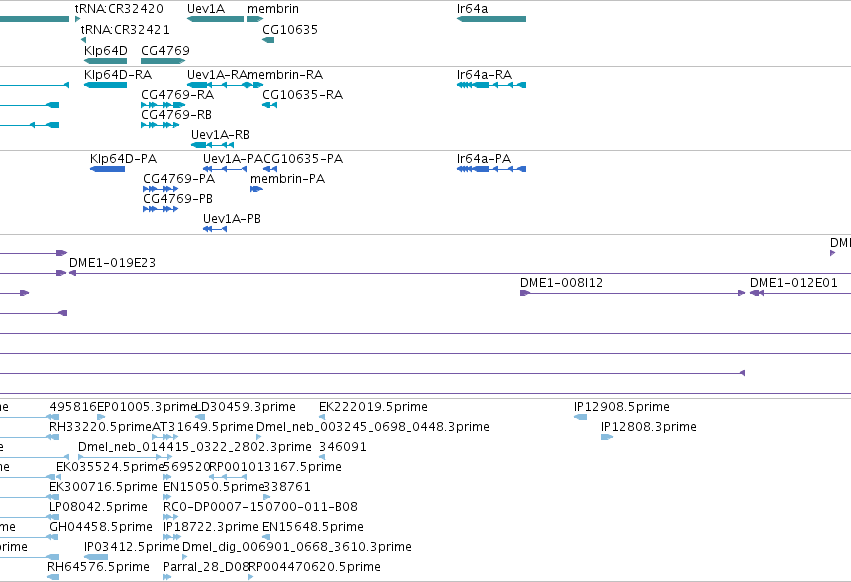Select the IP18722.3prime EST feature
851x582 pixels.
(172, 537)
